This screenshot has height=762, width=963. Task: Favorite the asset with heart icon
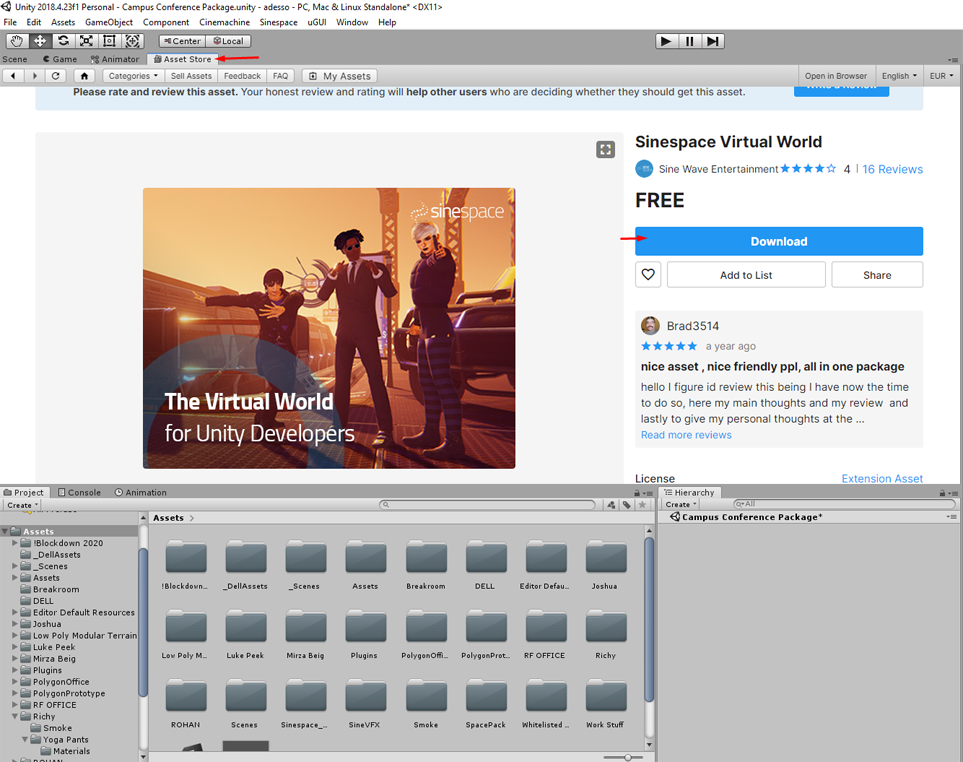point(648,274)
